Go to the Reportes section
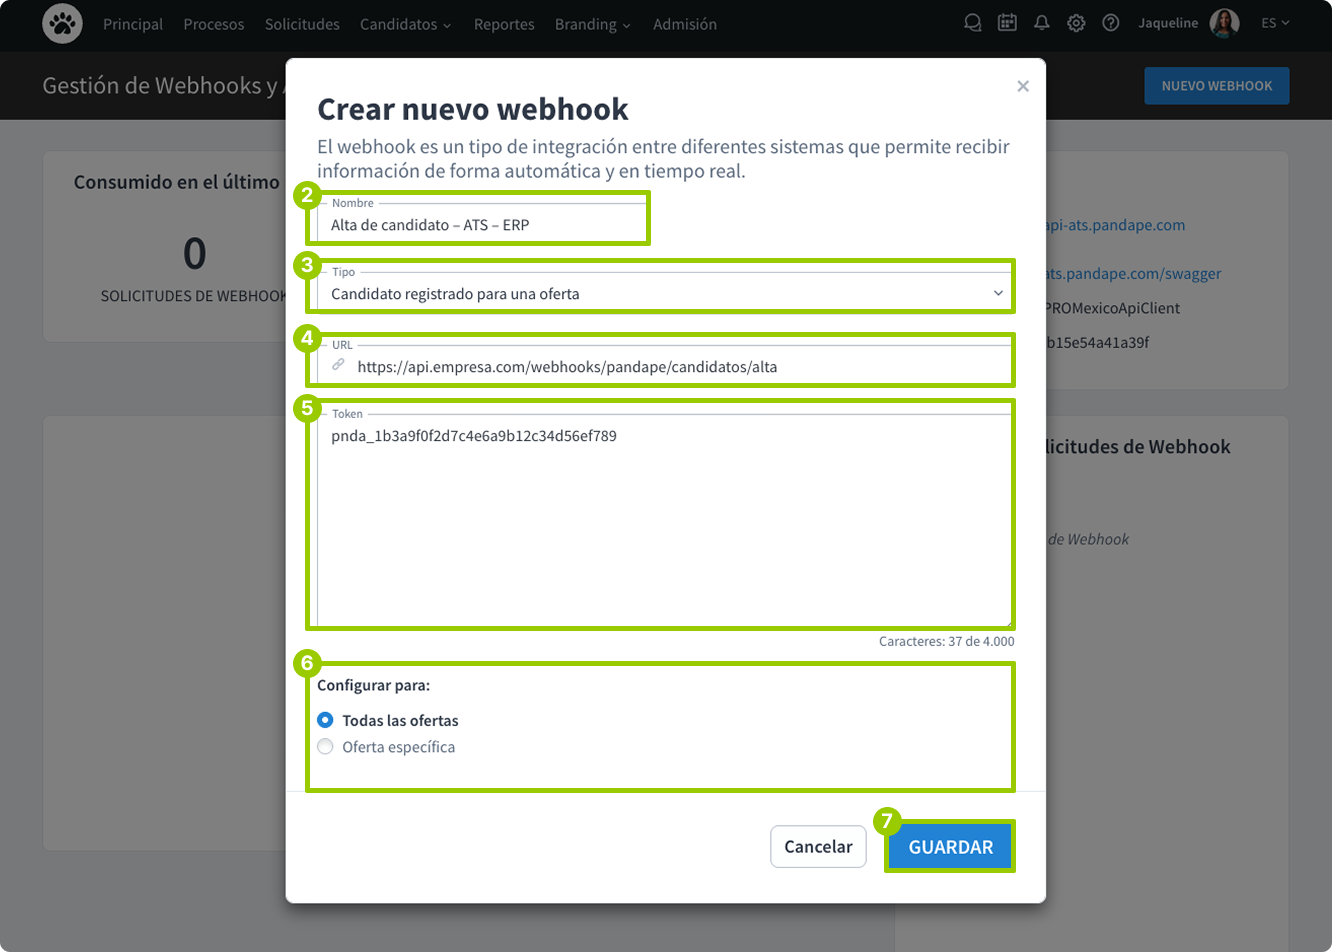This screenshot has height=952, width=1332. click(x=504, y=24)
